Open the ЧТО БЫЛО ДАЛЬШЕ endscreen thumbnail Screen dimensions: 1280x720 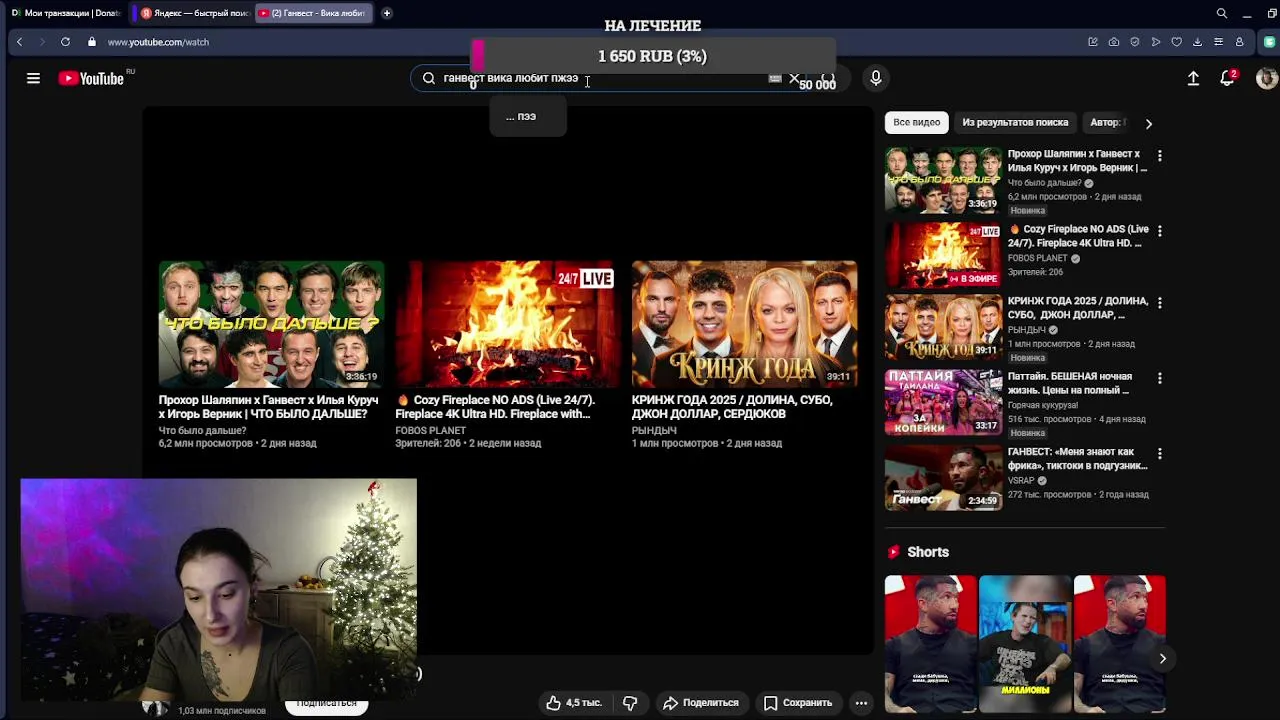(271, 324)
